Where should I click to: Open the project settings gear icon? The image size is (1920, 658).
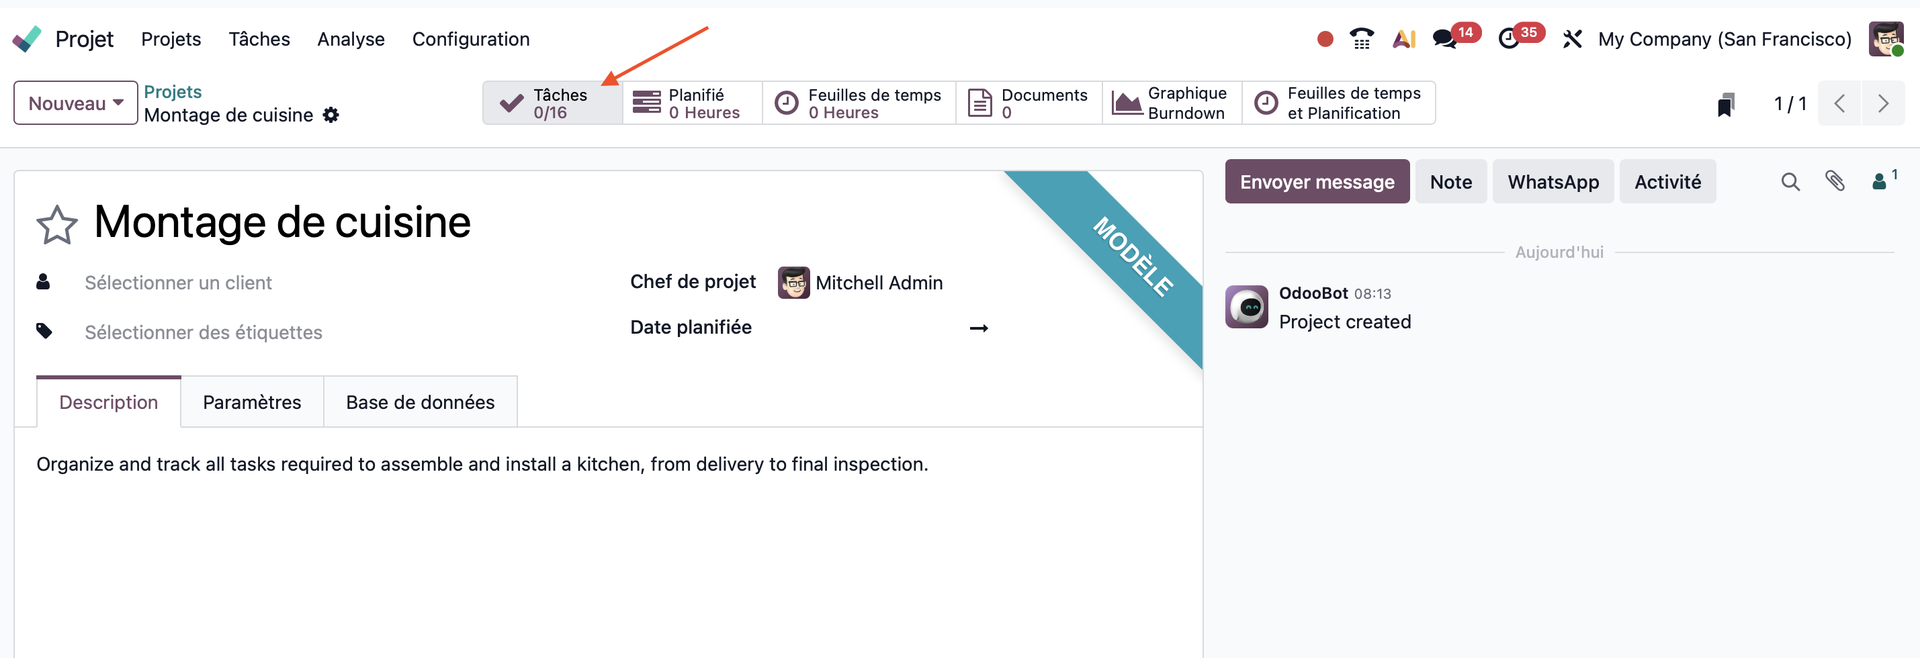331,115
